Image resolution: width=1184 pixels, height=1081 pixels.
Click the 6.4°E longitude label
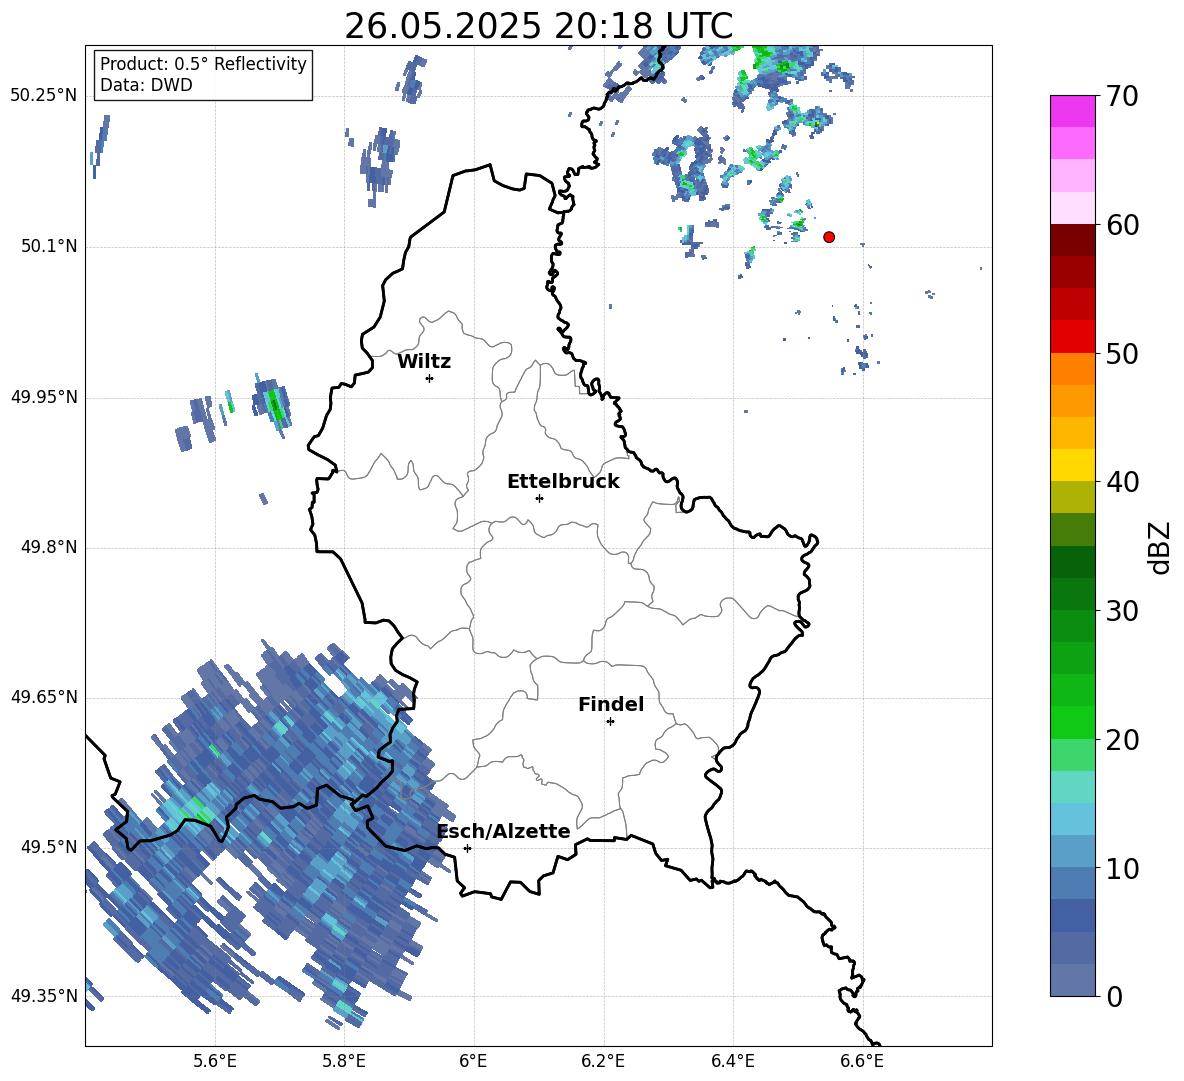(x=732, y=1062)
